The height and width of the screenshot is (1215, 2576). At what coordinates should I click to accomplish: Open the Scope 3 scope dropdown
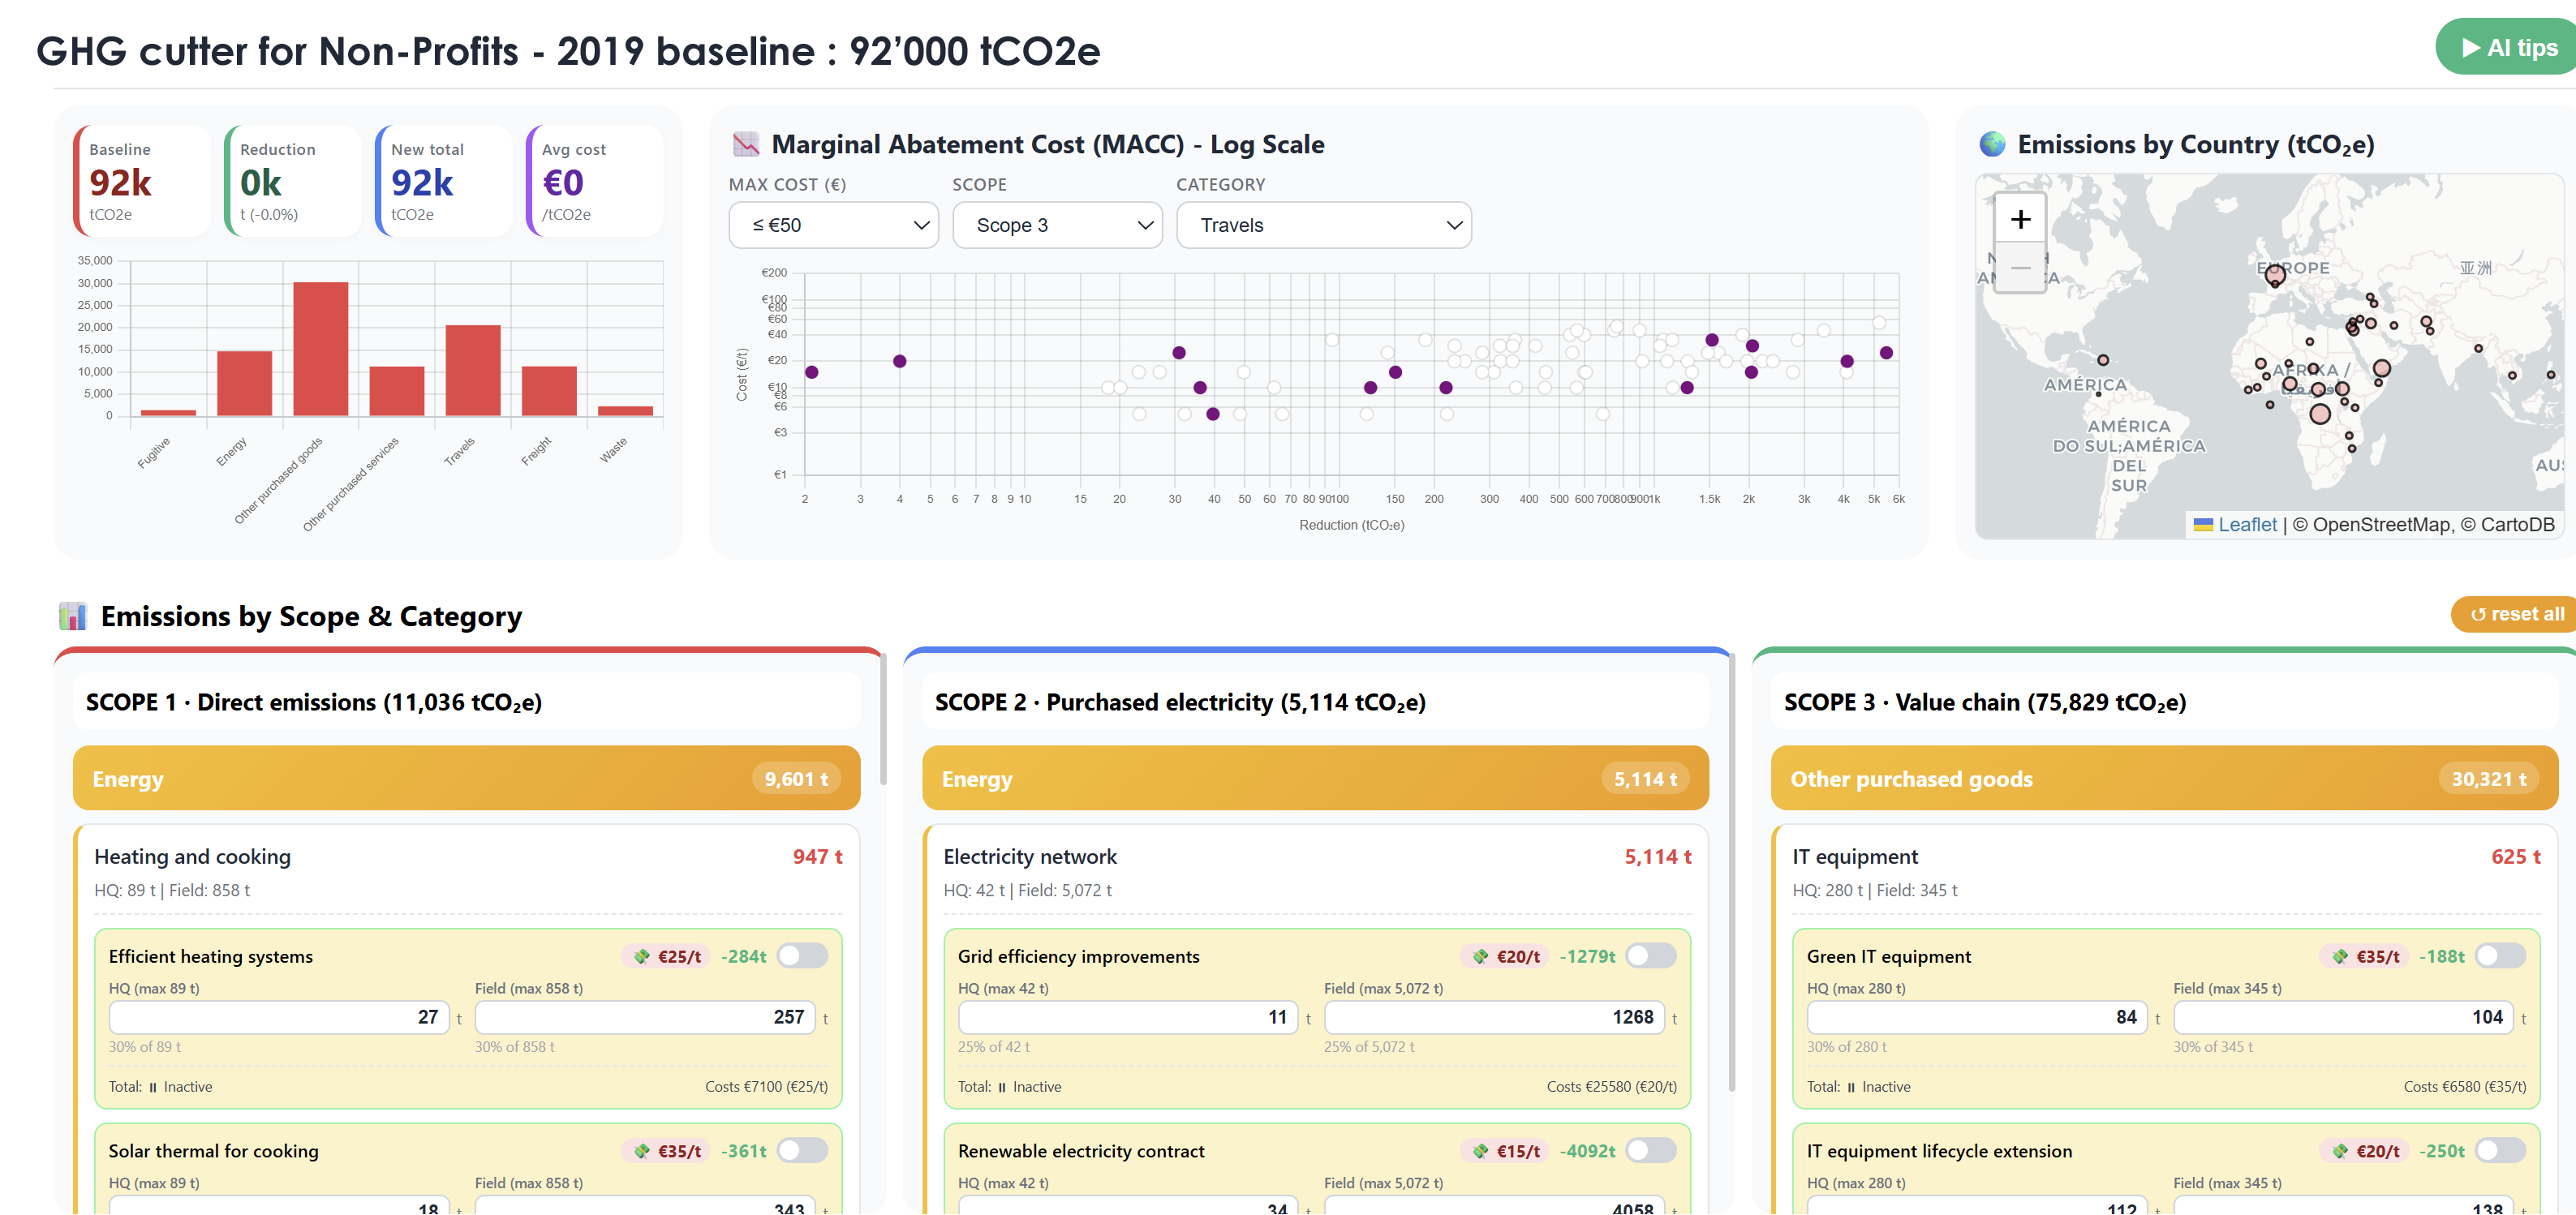click(x=1057, y=225)
